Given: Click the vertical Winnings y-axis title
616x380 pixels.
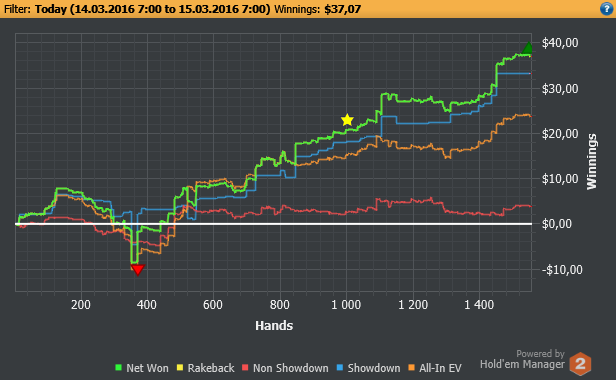Looking at the screenshot, I should tap(592, 162).
